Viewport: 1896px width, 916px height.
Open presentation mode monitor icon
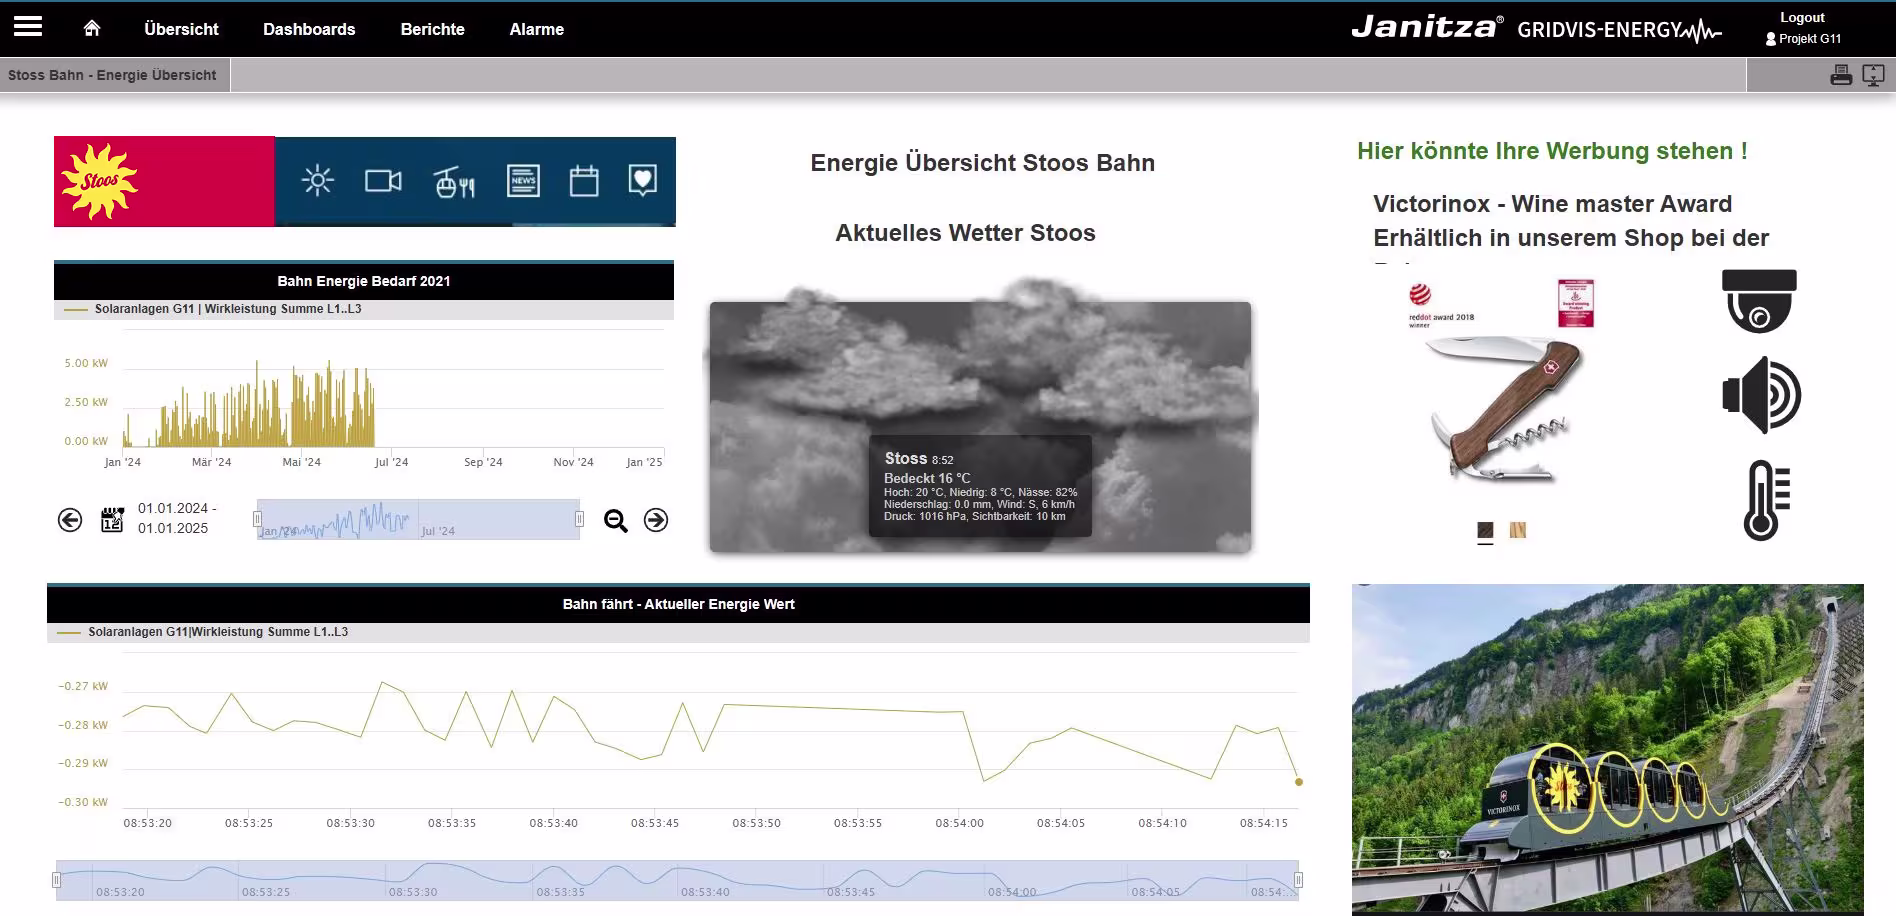[x=1873, y=75]
